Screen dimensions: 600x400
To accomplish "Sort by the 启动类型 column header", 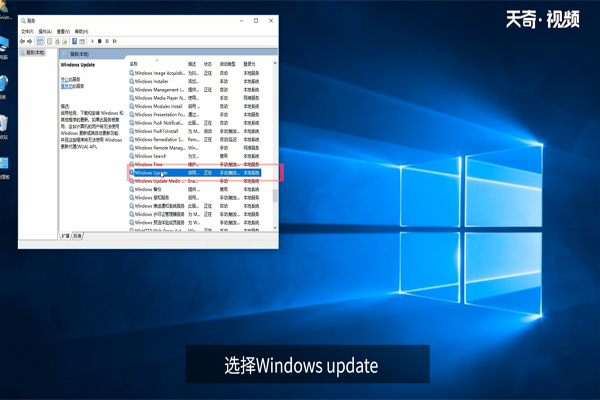I will (x=229, y=64).
